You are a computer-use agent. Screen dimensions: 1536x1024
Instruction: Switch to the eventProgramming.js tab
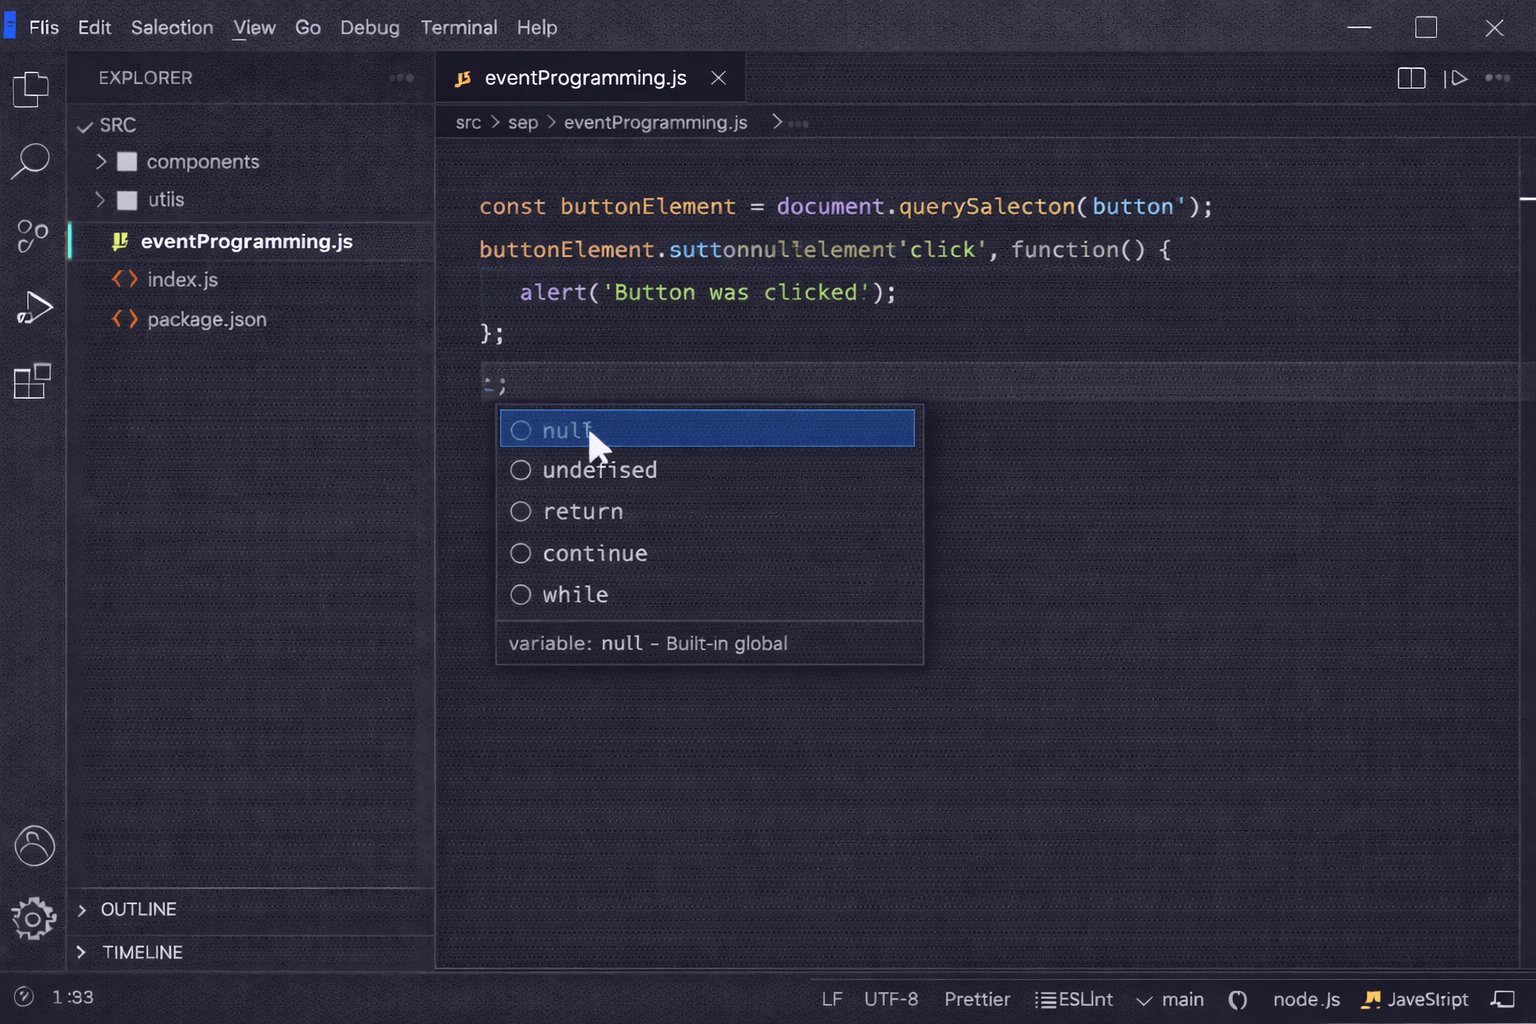click(x=585, y=77)
